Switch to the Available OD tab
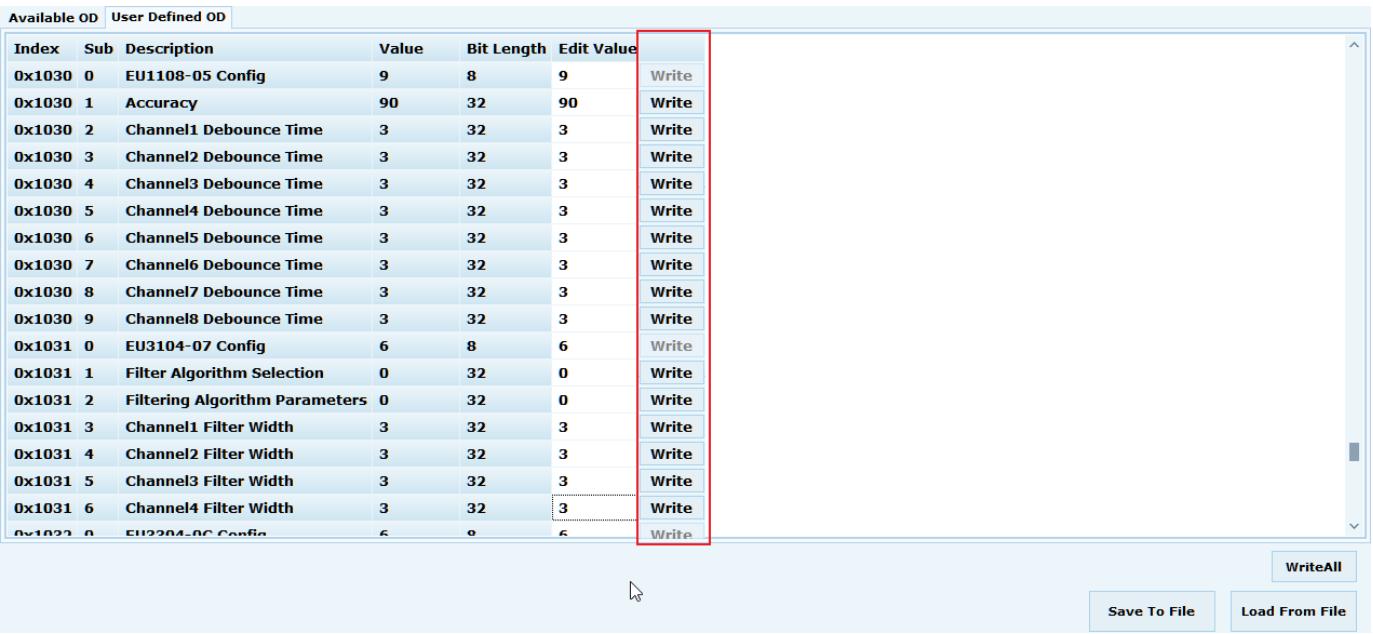This screenshot has width=1373, height=634. (52, 16)
